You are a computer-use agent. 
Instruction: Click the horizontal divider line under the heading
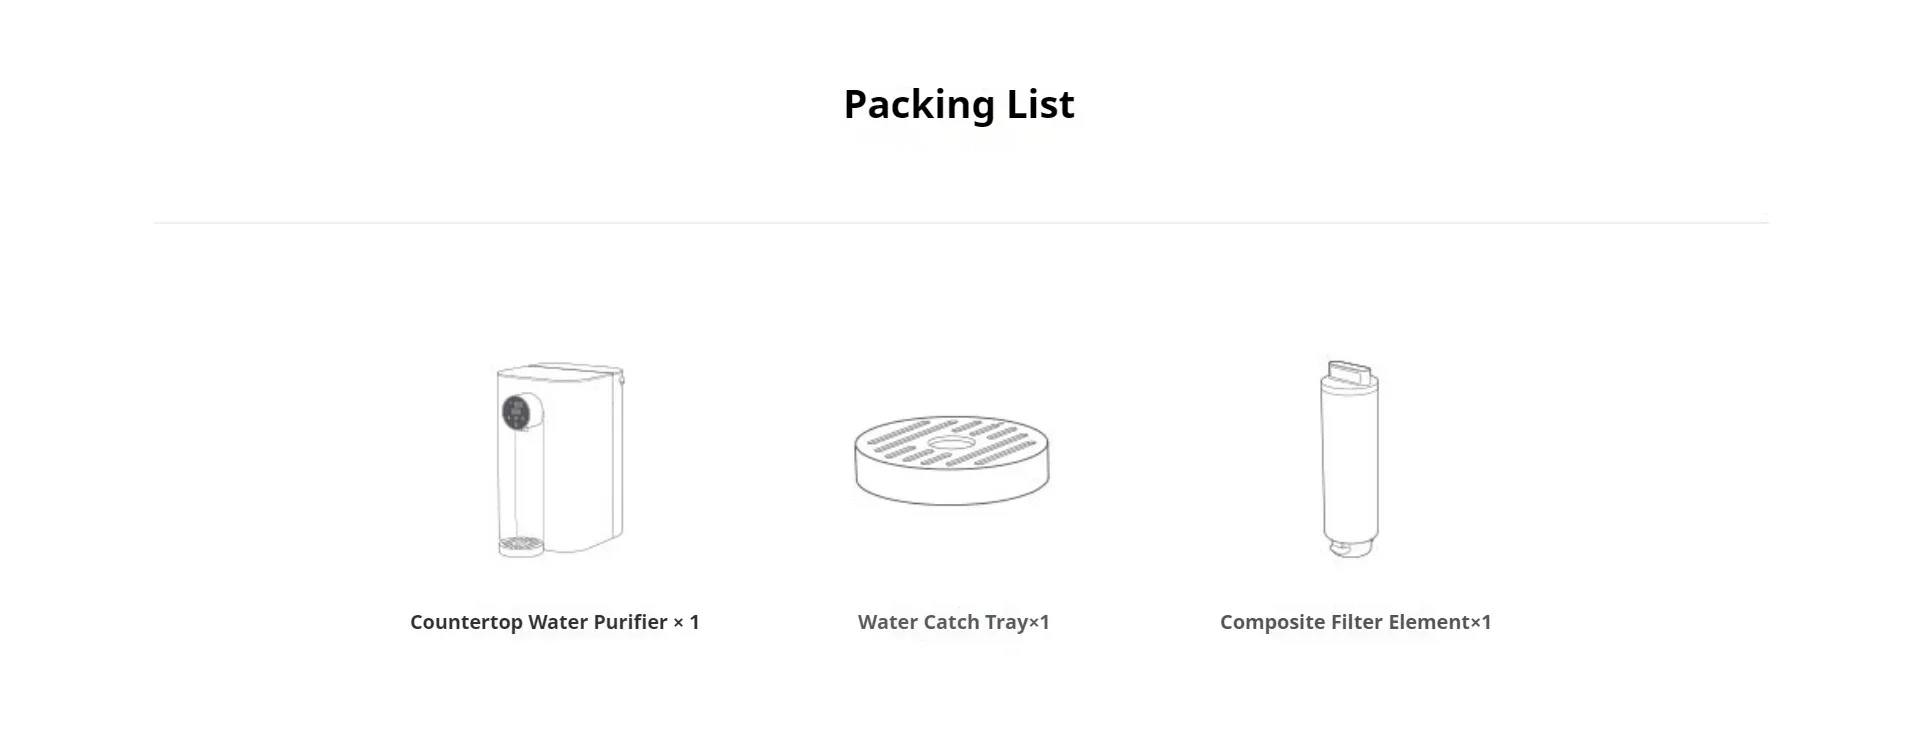[x=961, y=222]
